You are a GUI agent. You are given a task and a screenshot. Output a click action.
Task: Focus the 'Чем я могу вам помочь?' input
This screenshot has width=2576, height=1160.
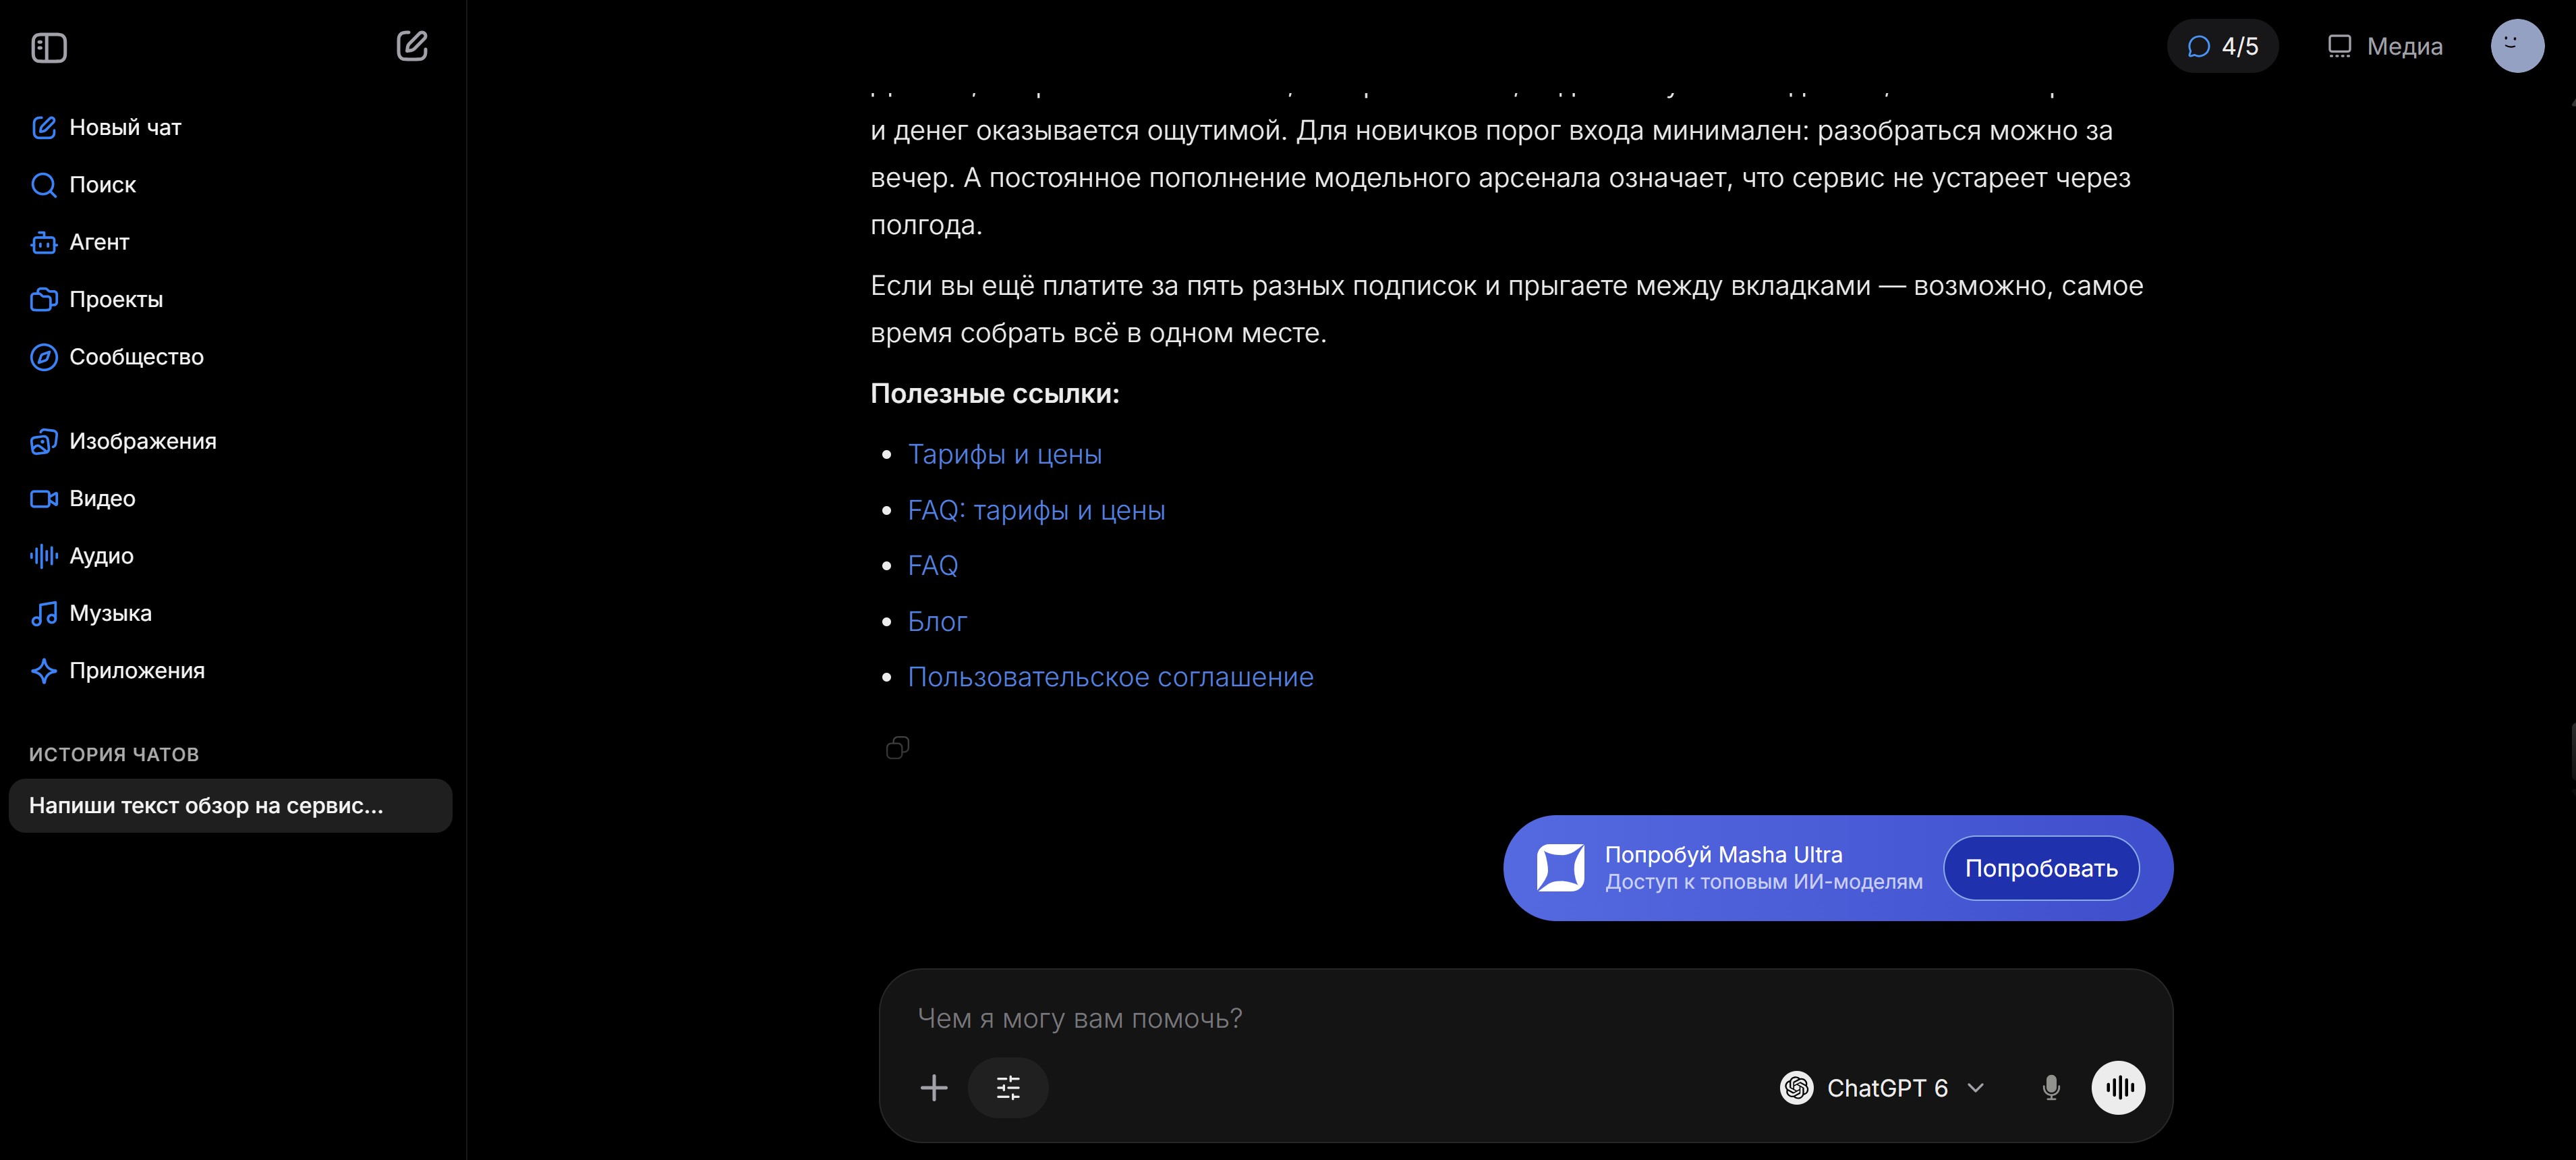pyautogui.click(x=1526, y=1018)
